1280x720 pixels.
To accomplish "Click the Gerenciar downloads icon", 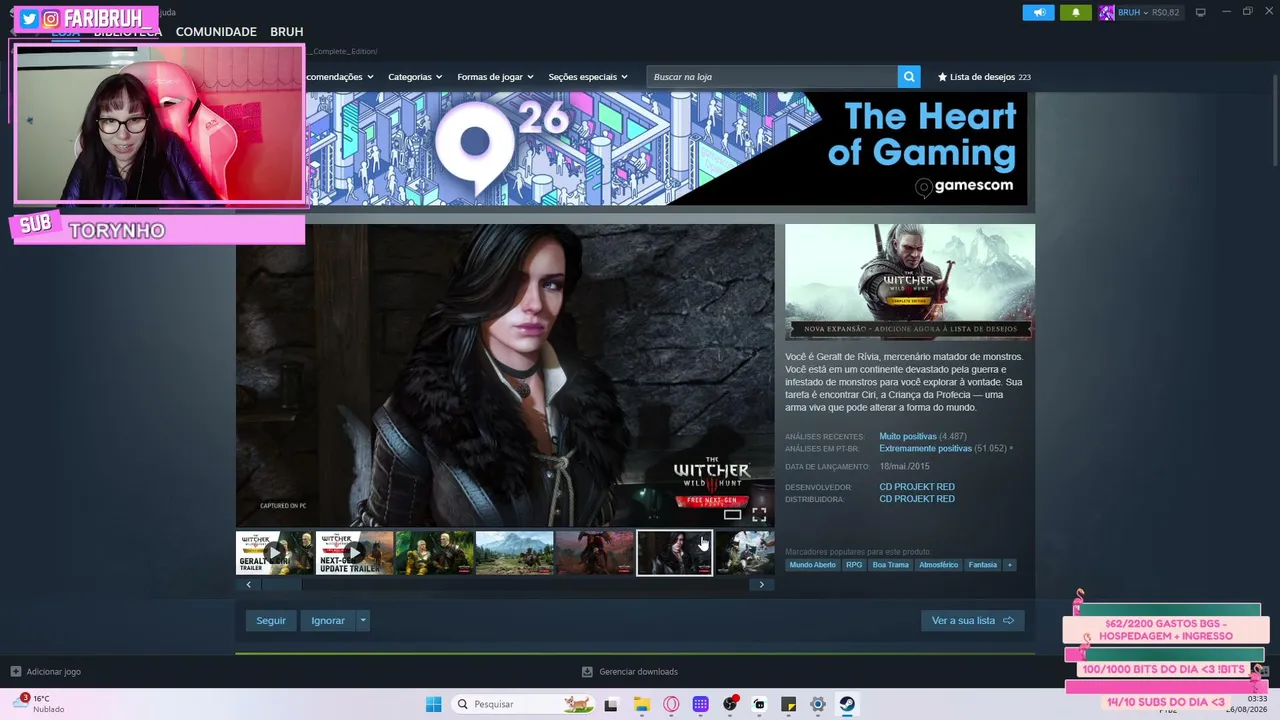I will click(587, 672).
